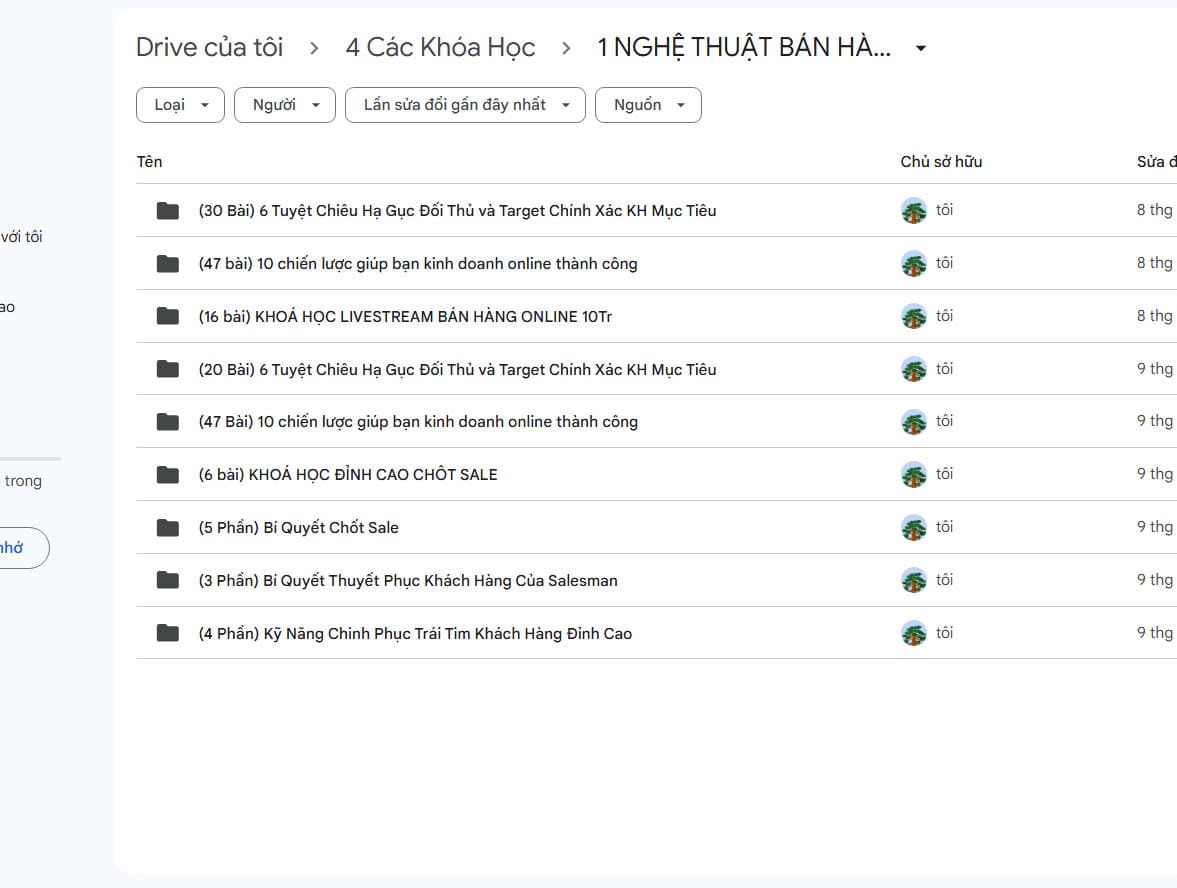Open the Người filter dropdown

click(284, 105)
